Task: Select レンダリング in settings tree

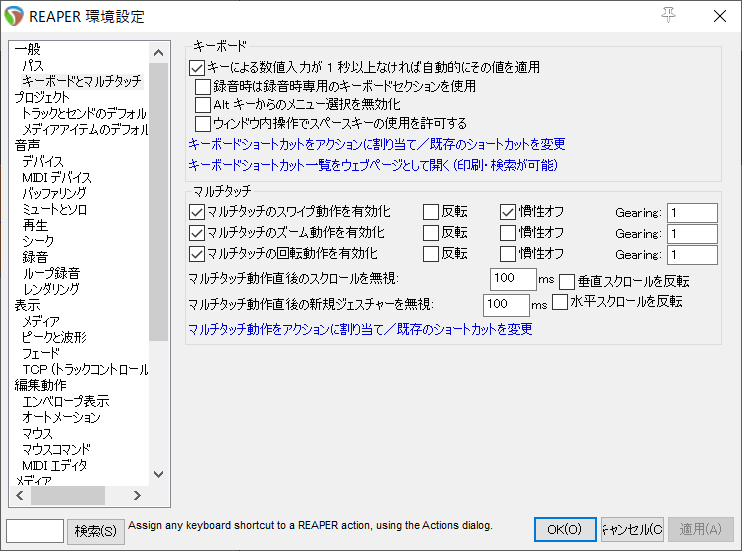Action: [51, 289]
